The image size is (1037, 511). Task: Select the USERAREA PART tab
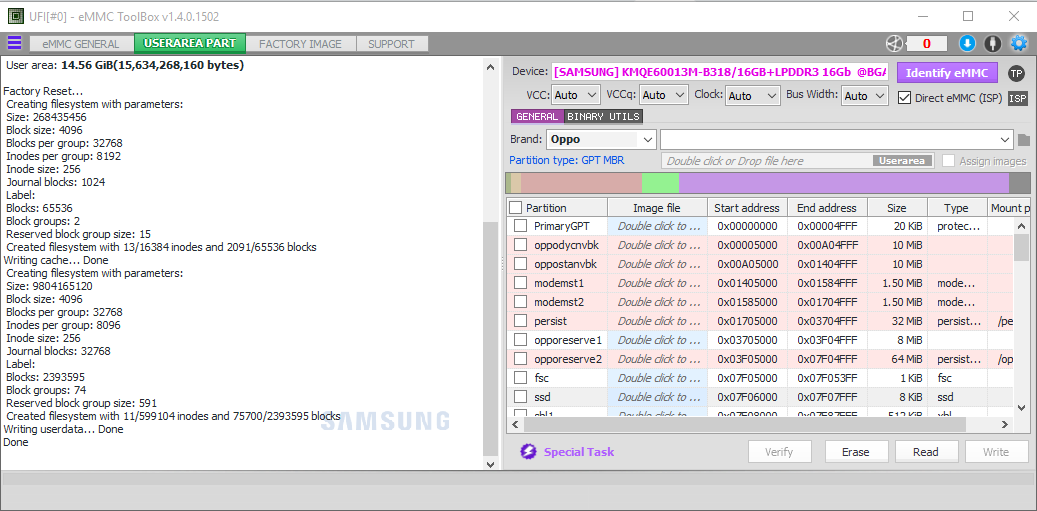(190, 44)
